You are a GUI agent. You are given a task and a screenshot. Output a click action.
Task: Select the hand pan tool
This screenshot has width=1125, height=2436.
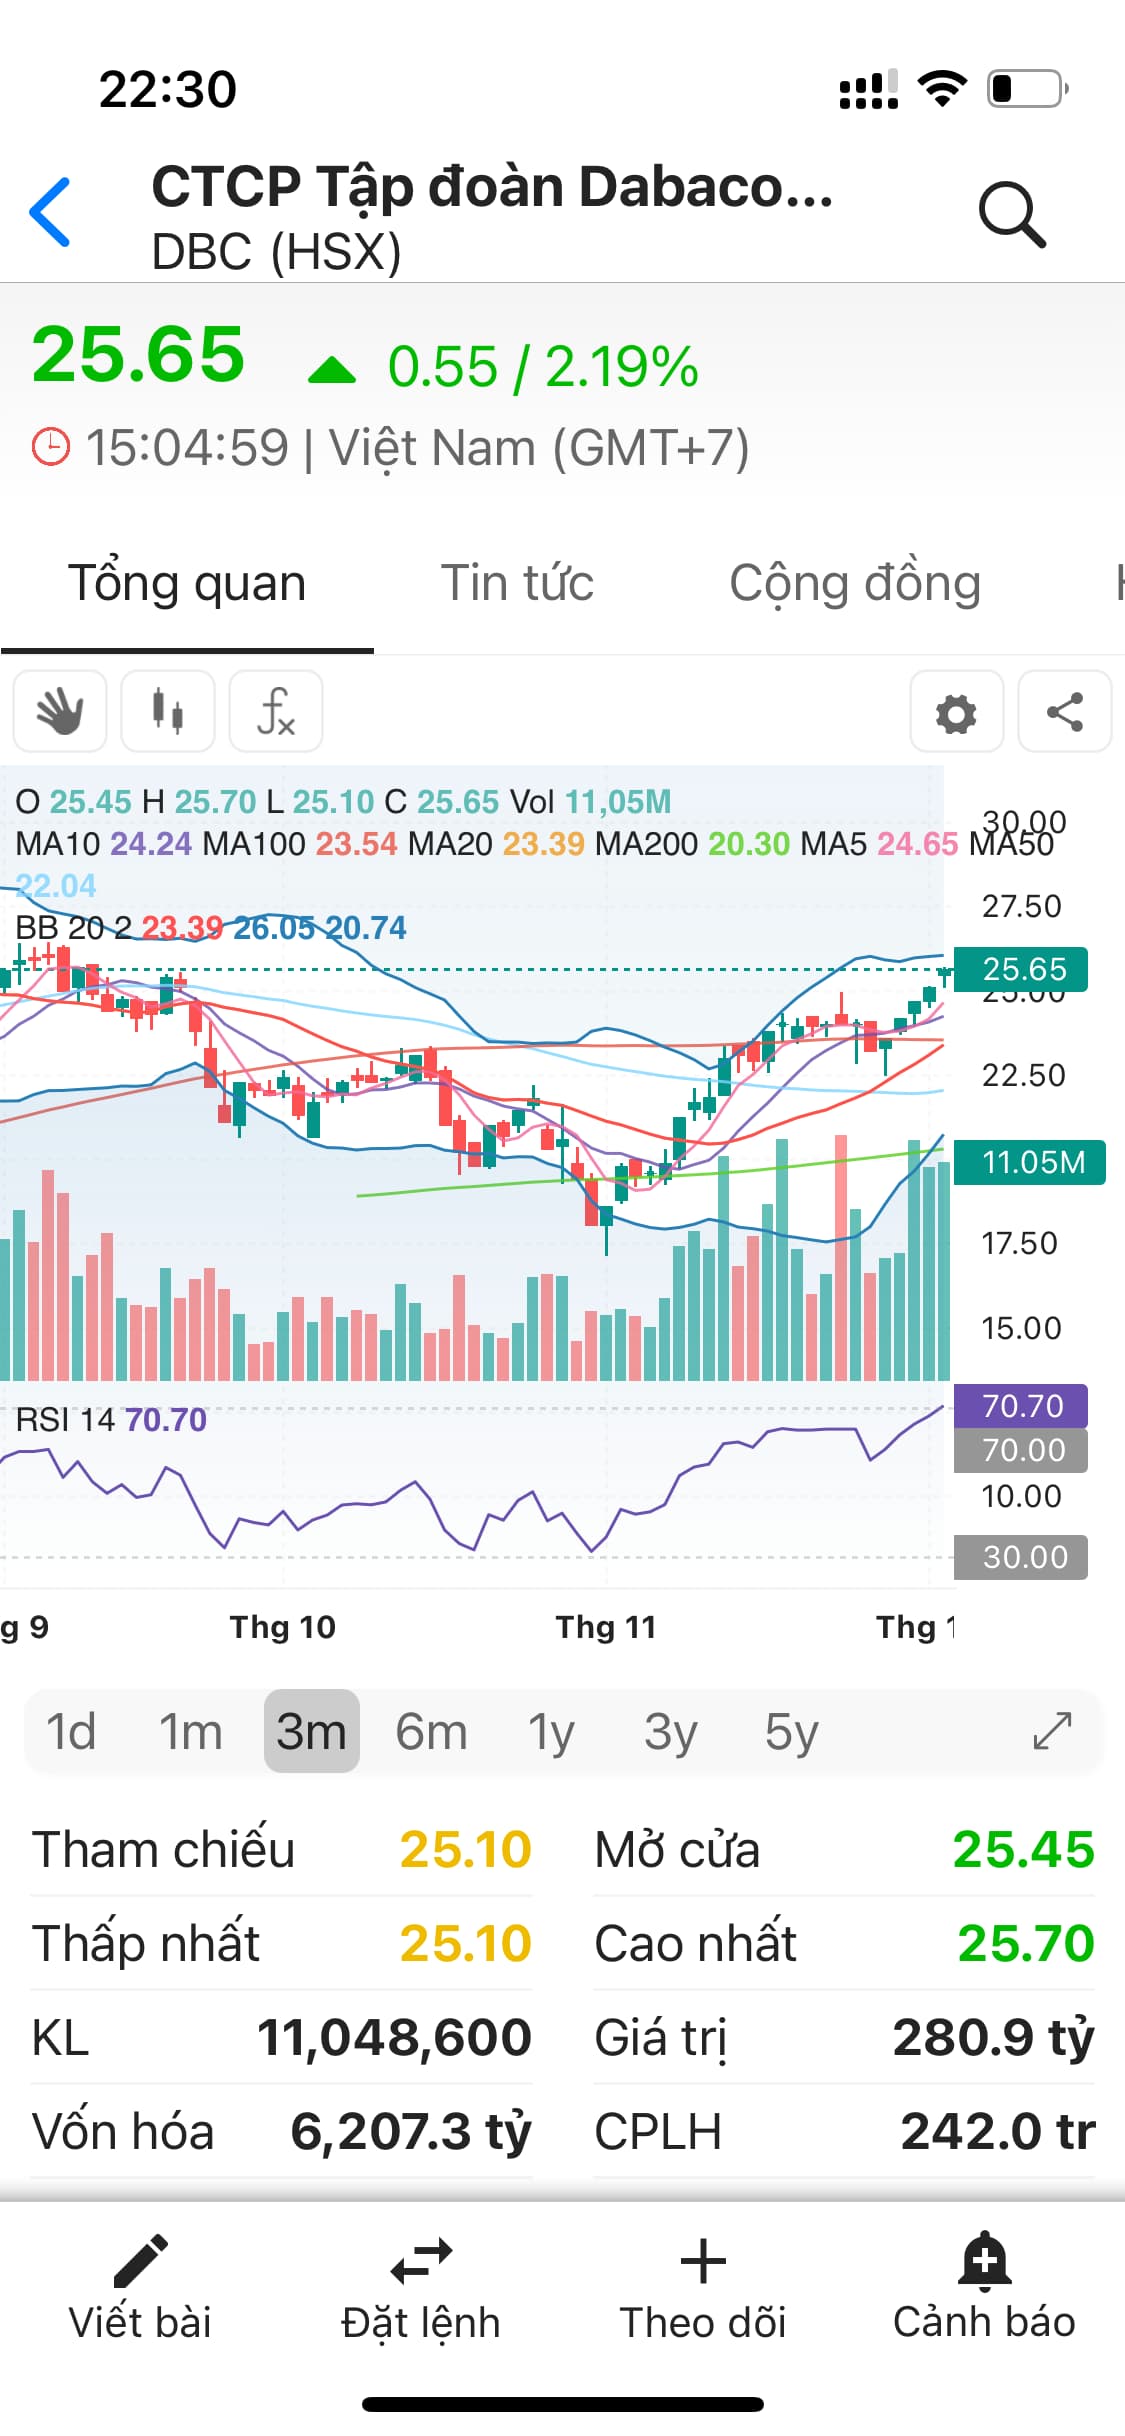[60, 712]
